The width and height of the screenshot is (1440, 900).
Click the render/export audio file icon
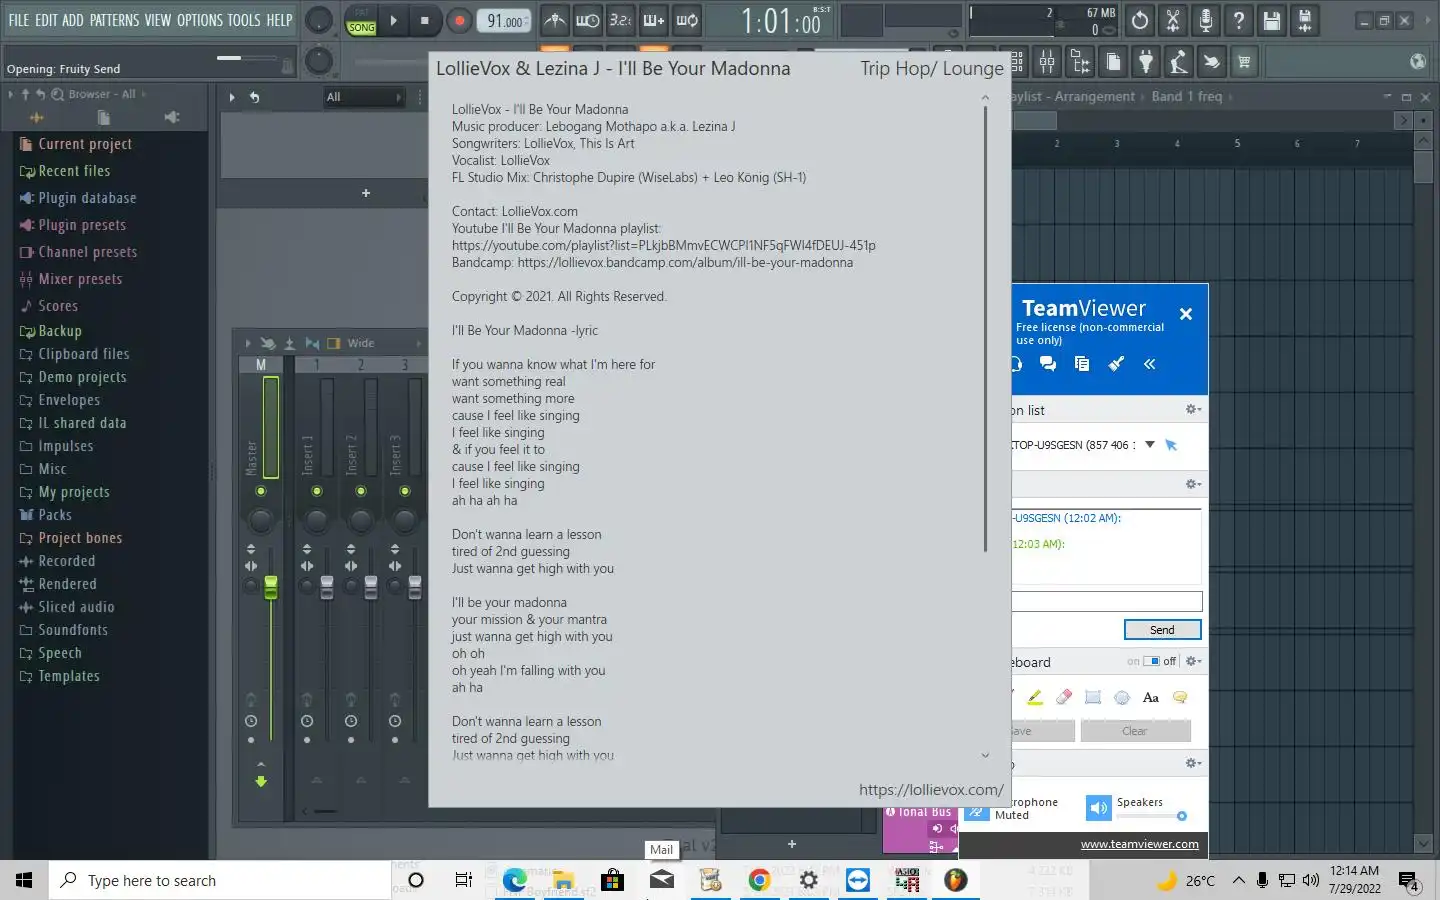pos(1305,20)
